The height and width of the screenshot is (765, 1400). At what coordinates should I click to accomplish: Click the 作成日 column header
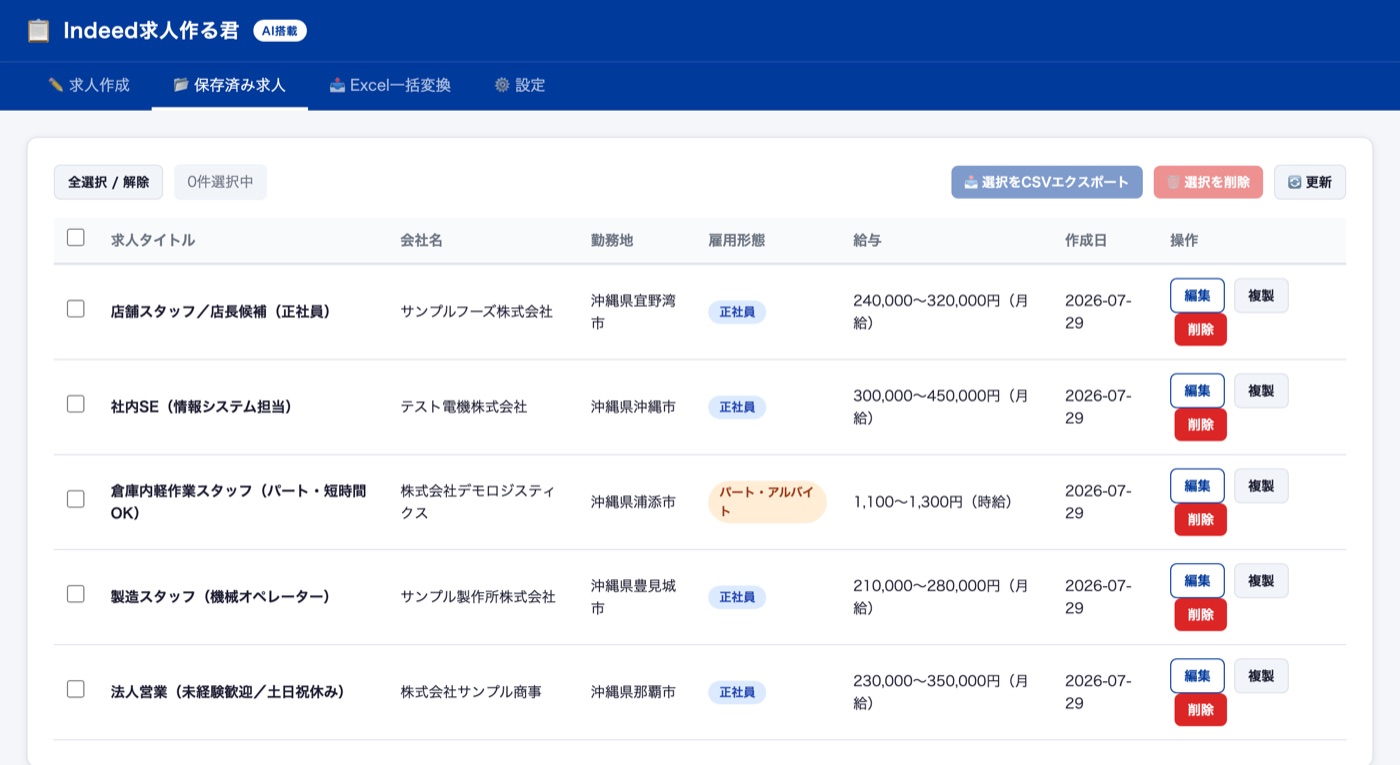[x=1086, y=240]
